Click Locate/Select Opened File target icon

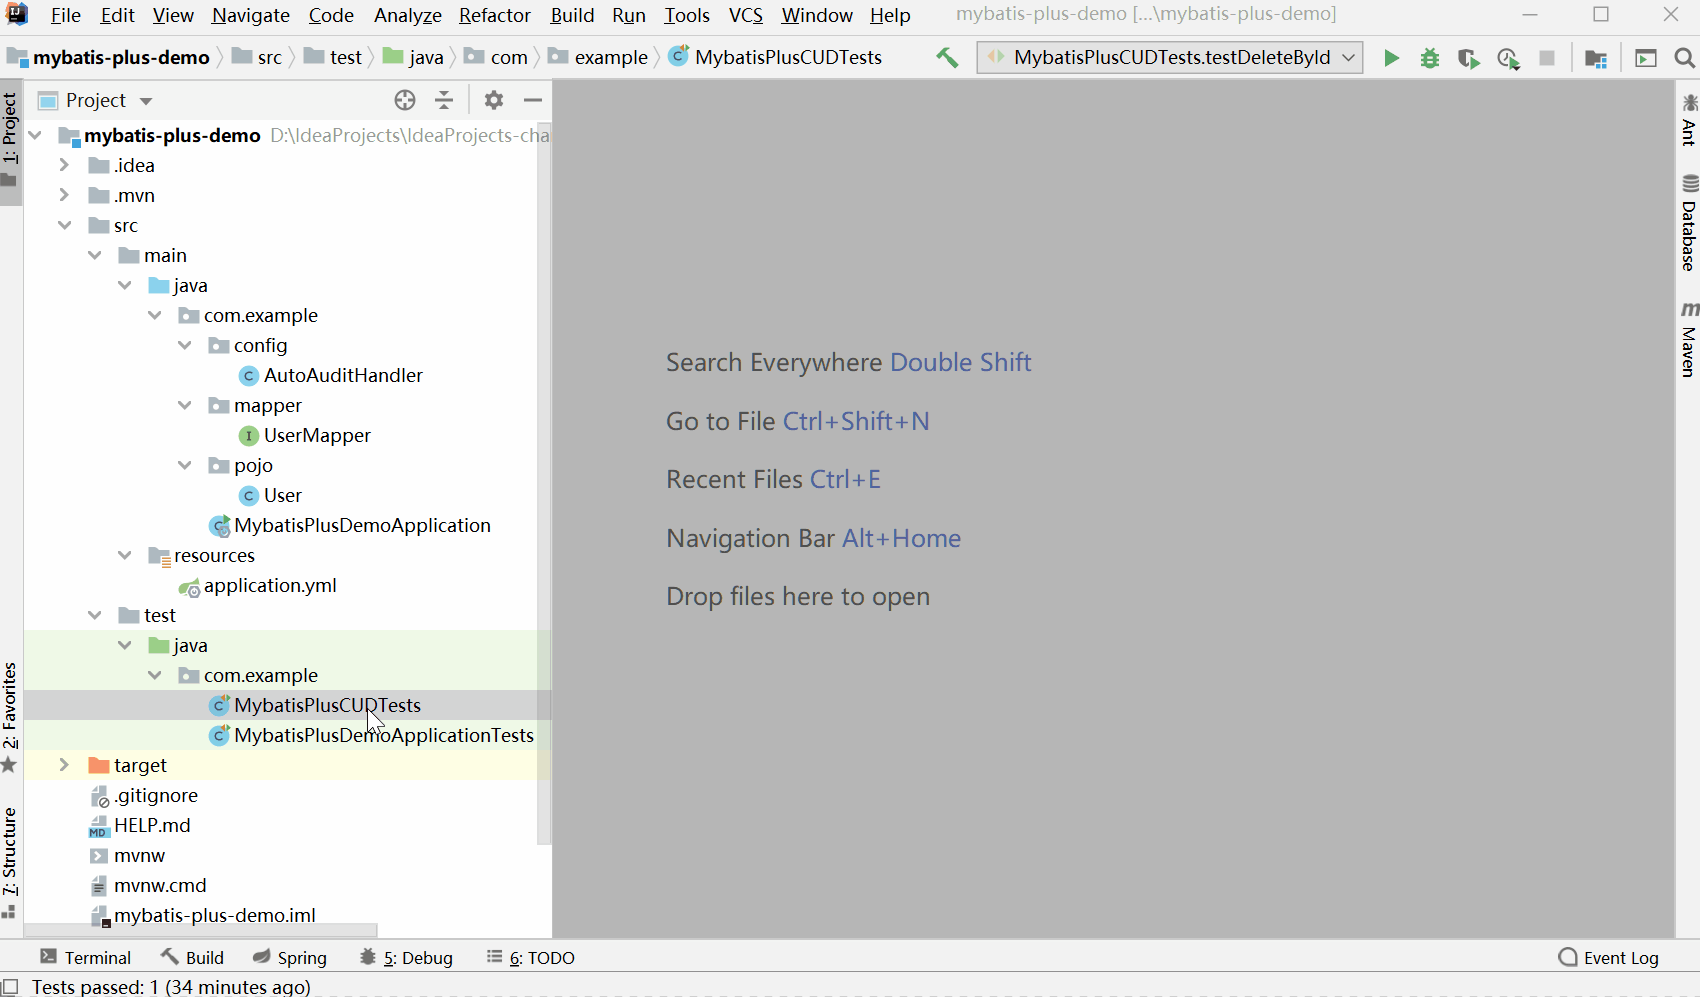point(405,100)
